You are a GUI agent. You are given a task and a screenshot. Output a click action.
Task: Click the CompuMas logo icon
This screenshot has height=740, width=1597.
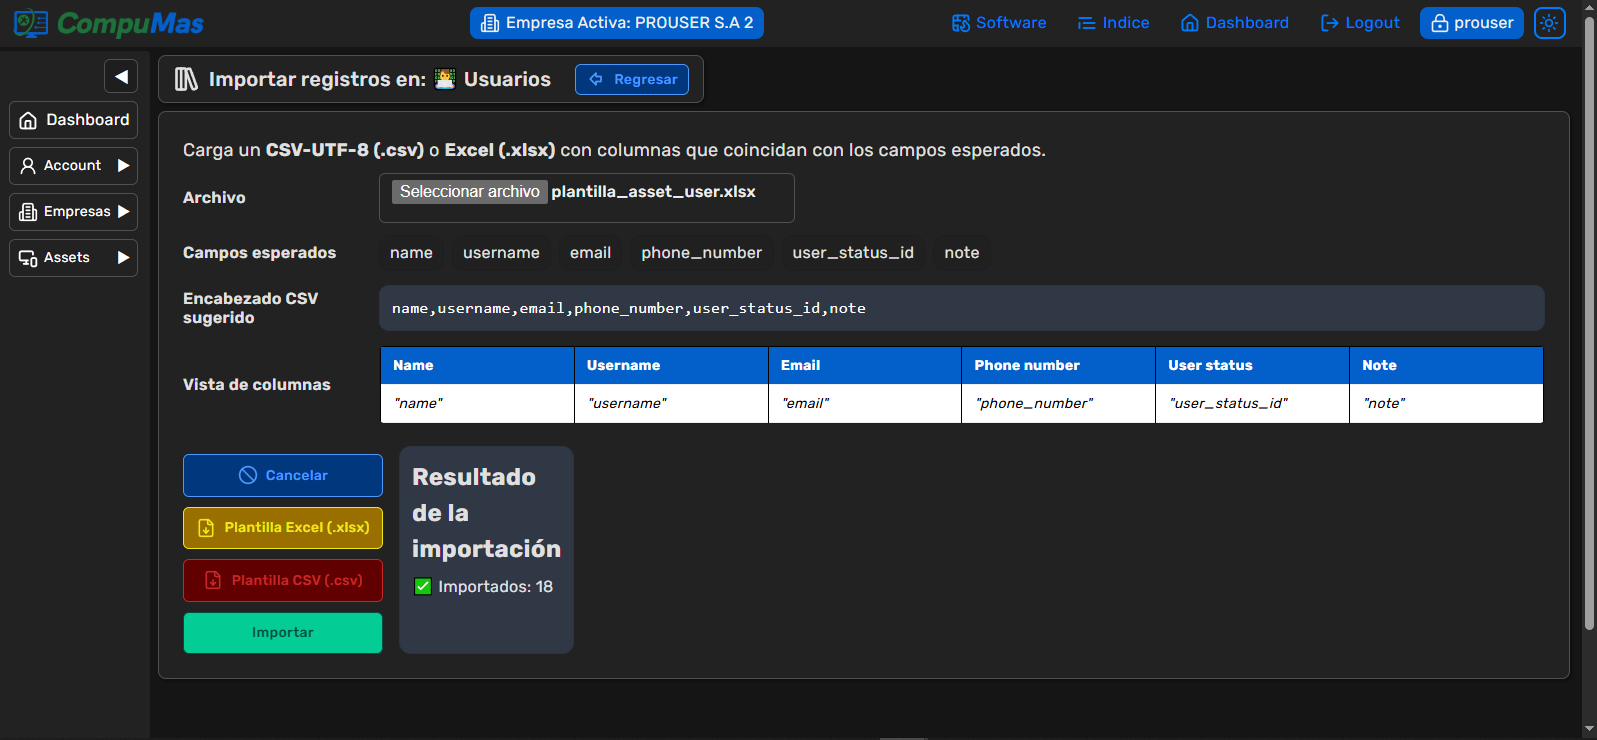(x=31, y=23)
